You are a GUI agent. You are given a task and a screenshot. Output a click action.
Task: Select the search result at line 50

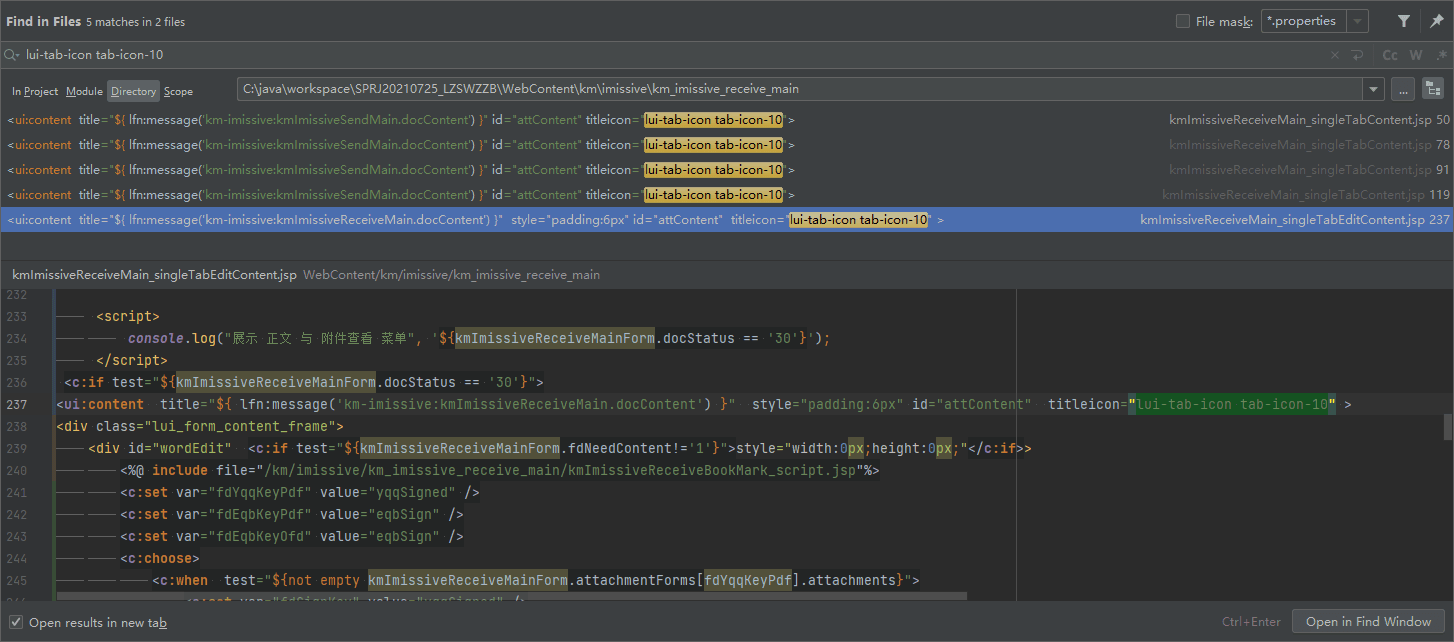pyautogui.click(x=727, y=120)
